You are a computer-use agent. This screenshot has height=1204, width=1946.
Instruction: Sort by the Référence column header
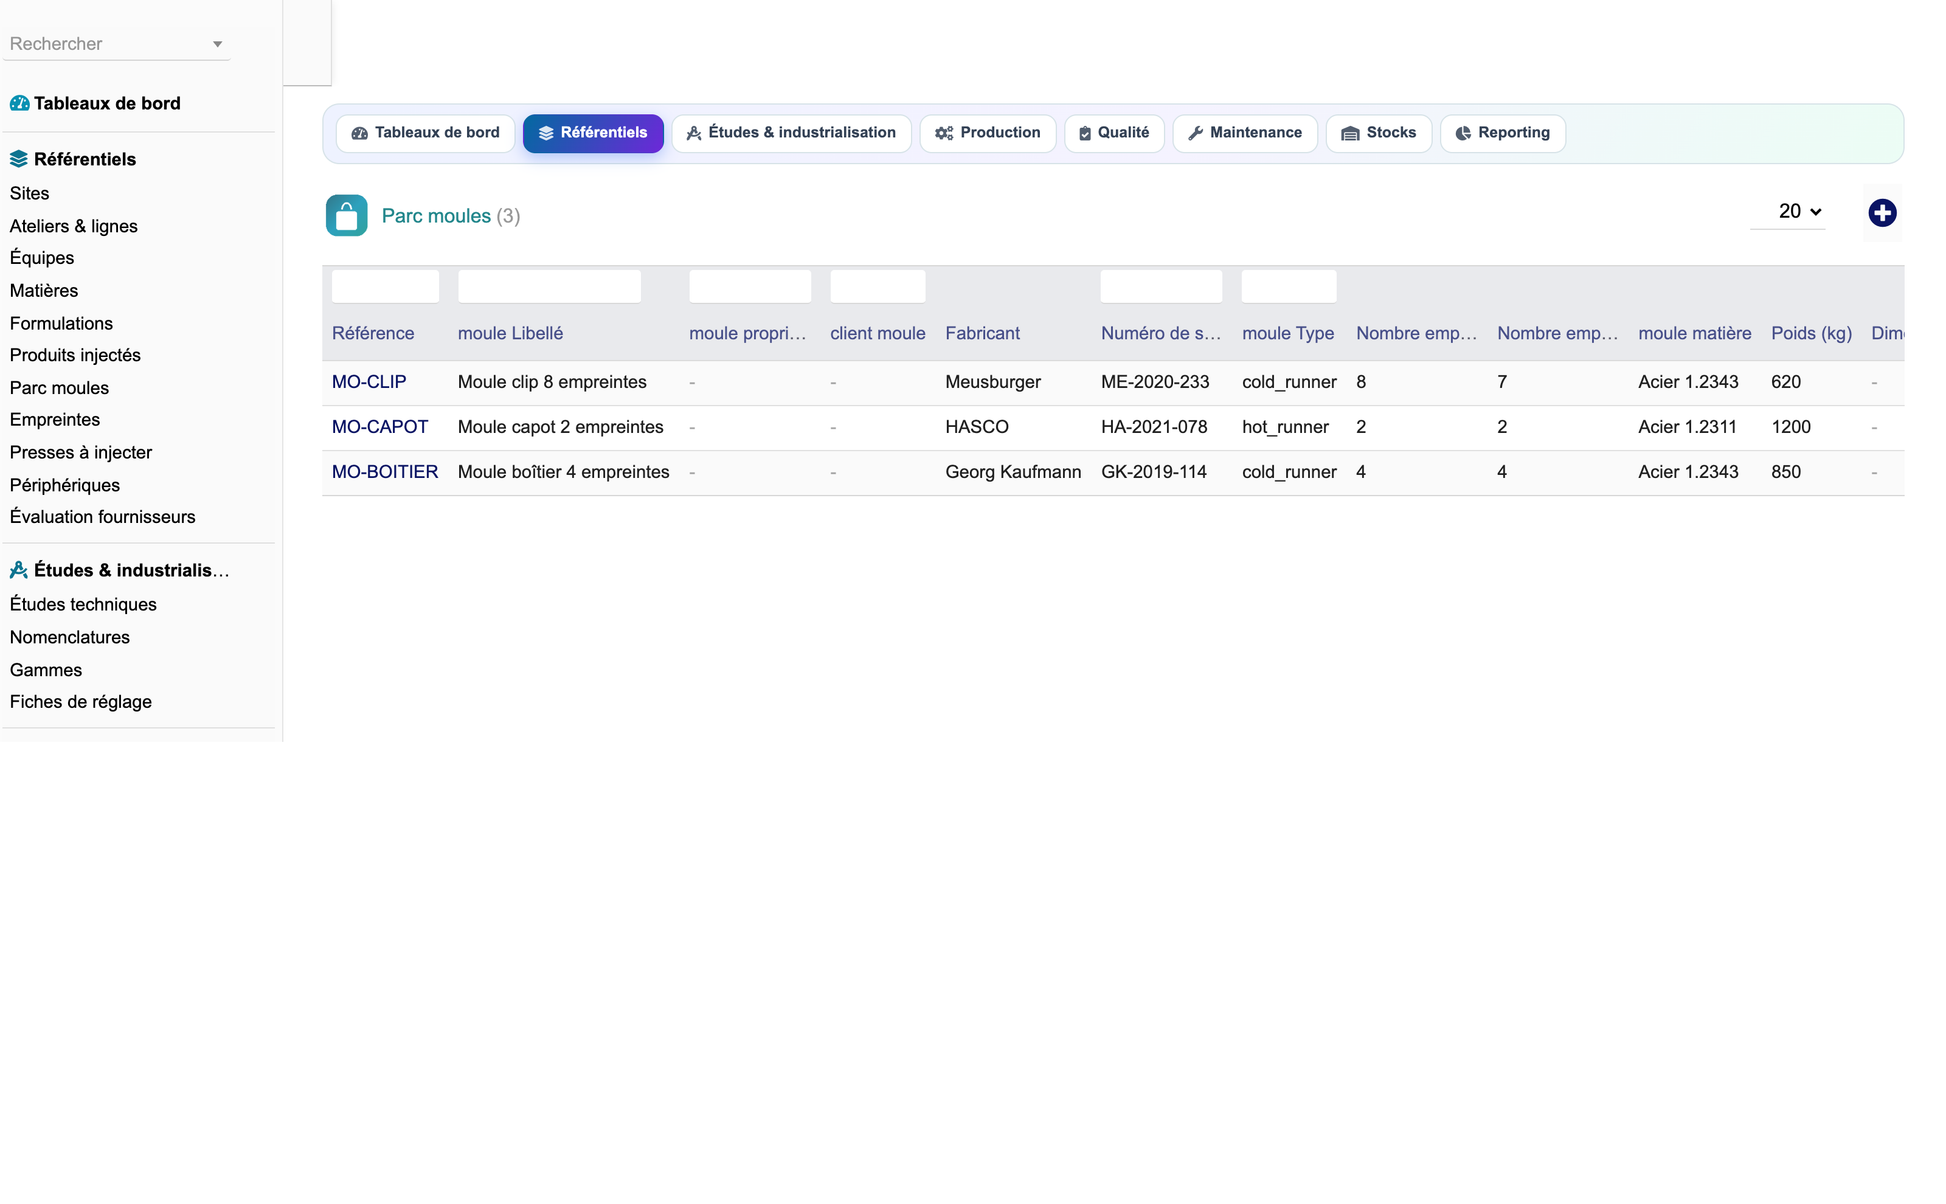point(373,333)
